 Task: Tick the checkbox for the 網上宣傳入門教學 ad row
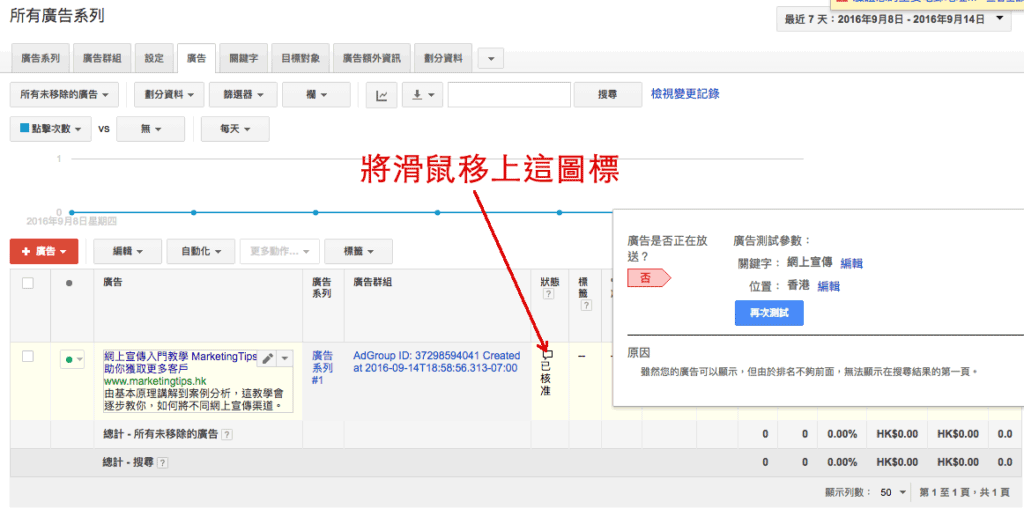[x=27, y=356]
